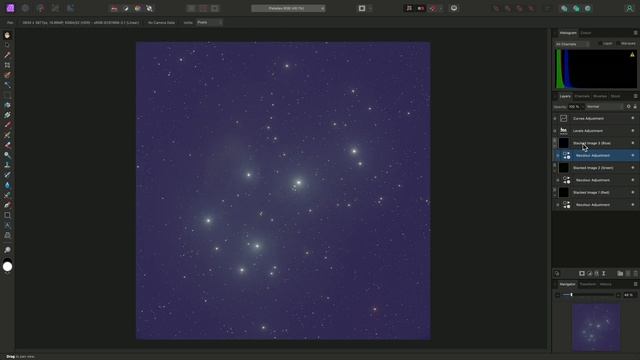Image resolution: width=640 pixels, height=360 pixels.
Task: Apply Auto White Balance from the toolbar
Action: [x=149, y=8]
